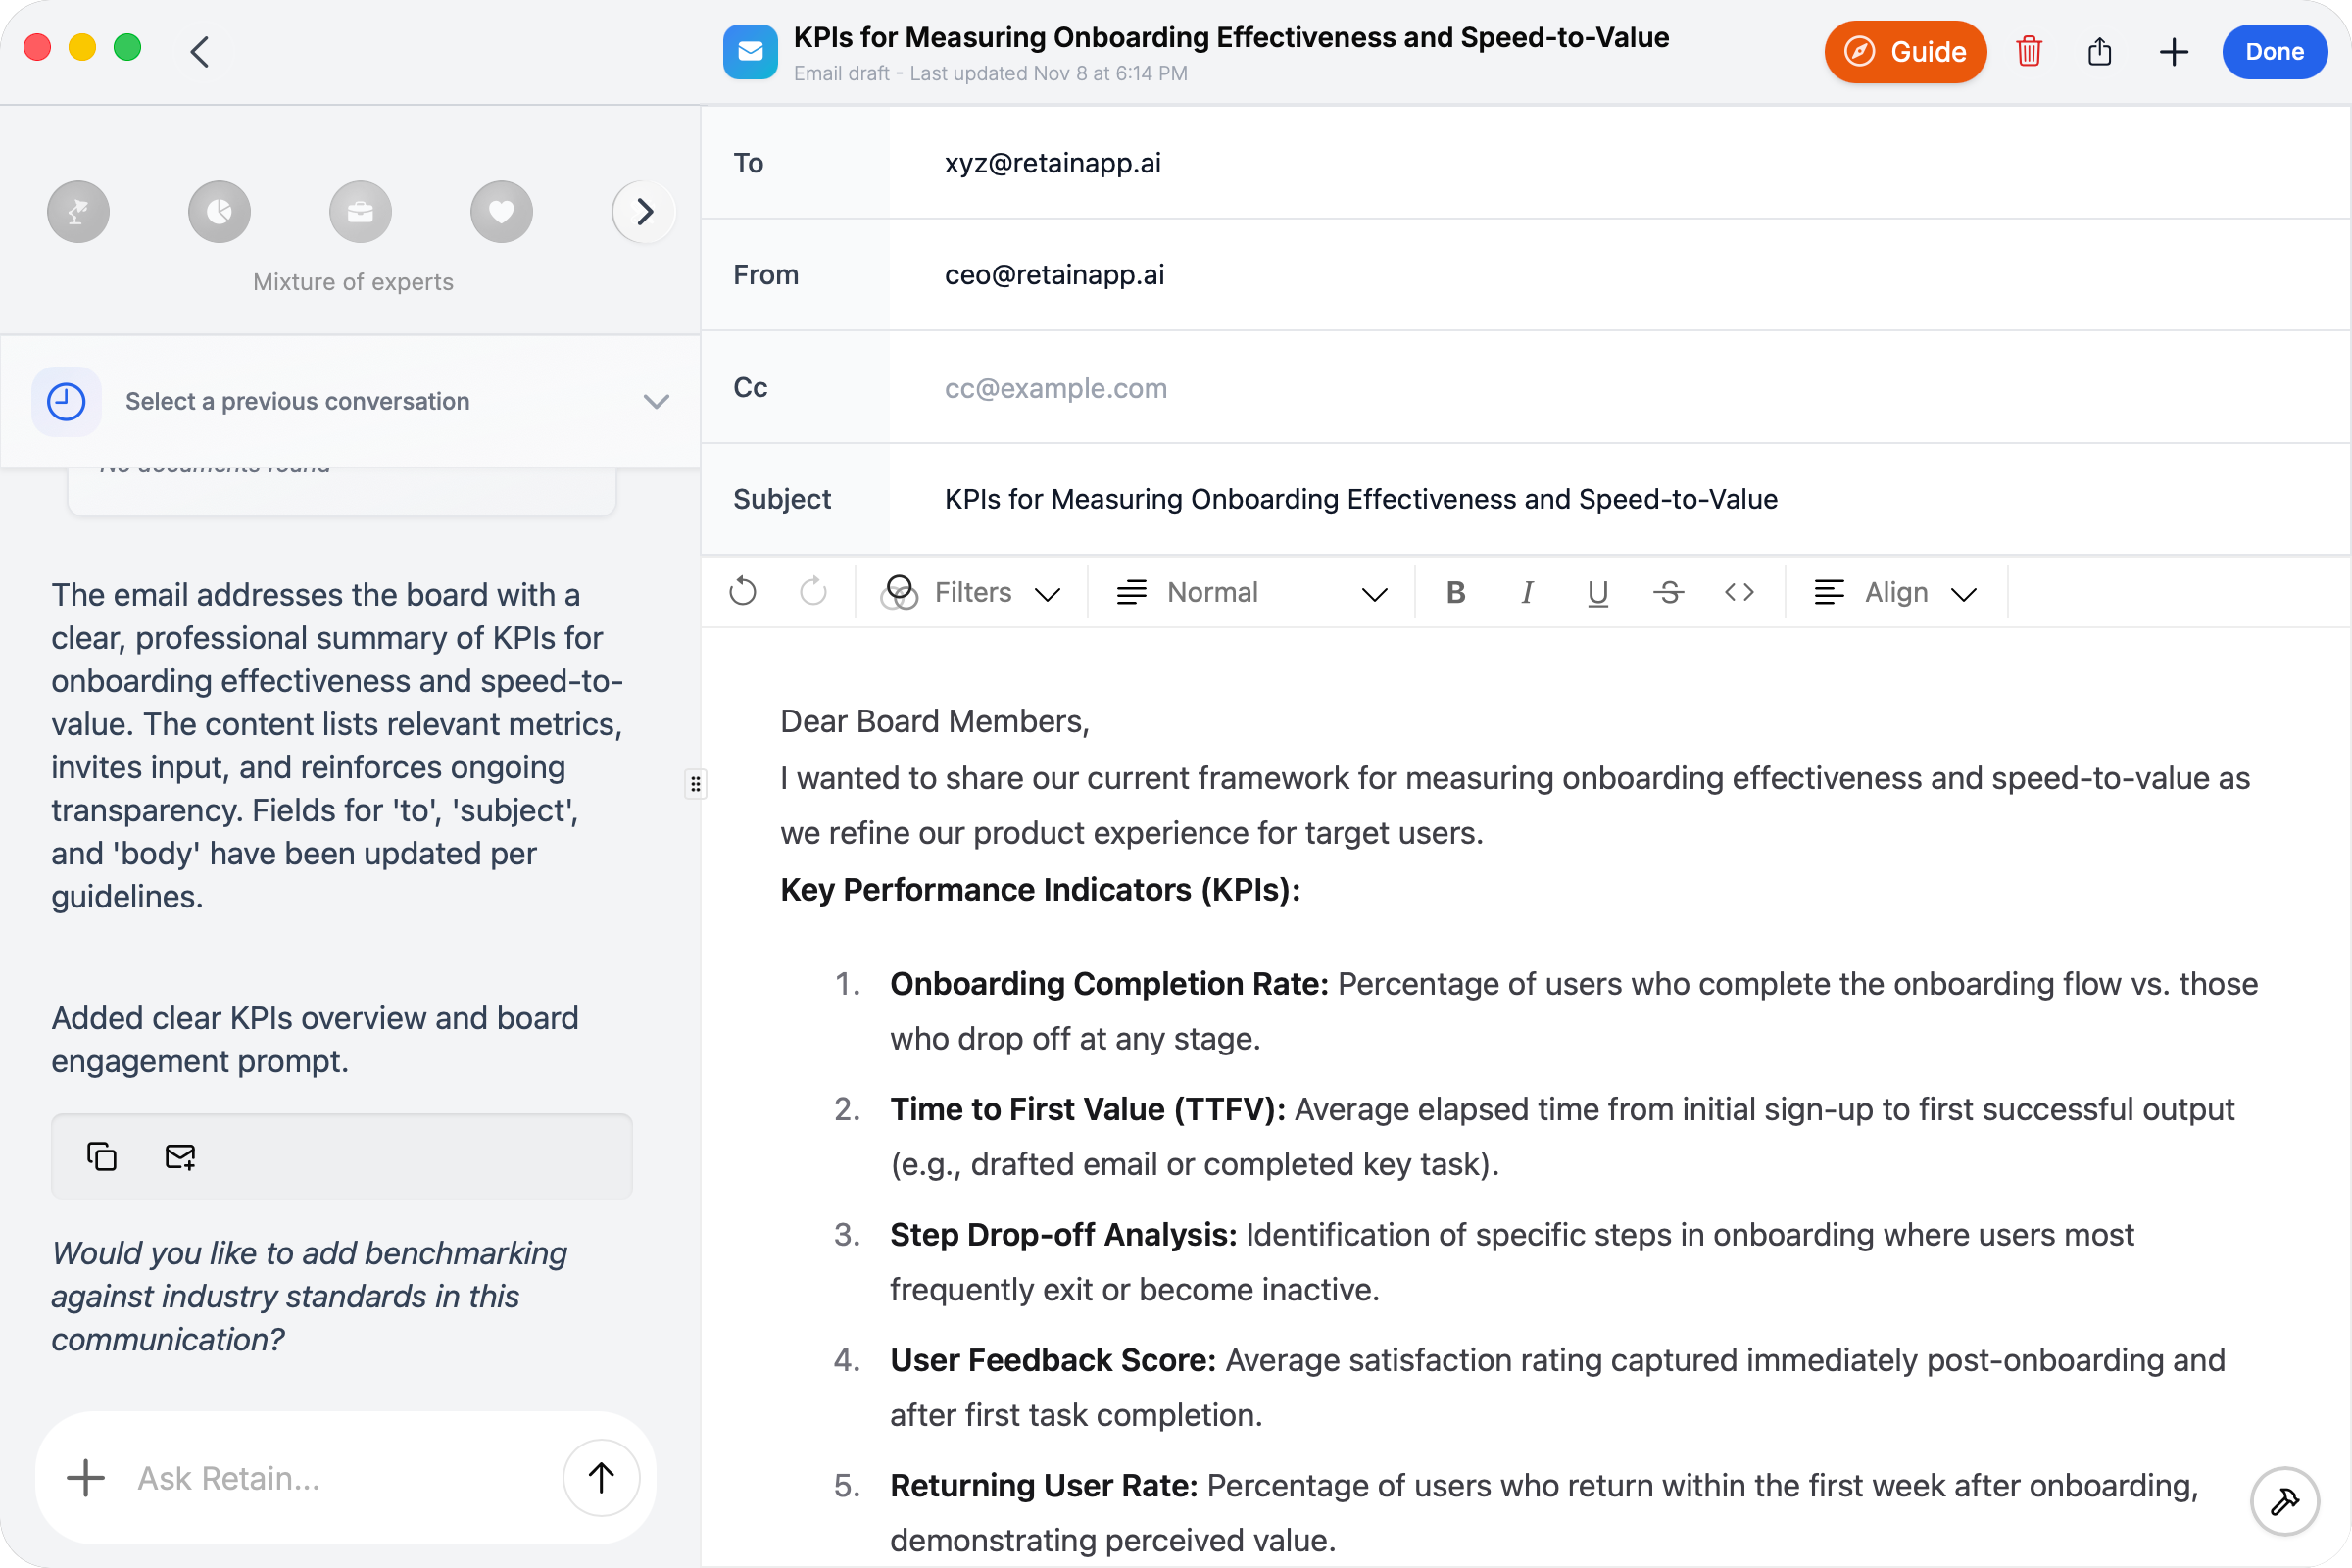Select the pie chart expert icon
This screenshot has height=1568, width=2352.
coord(219,211)
